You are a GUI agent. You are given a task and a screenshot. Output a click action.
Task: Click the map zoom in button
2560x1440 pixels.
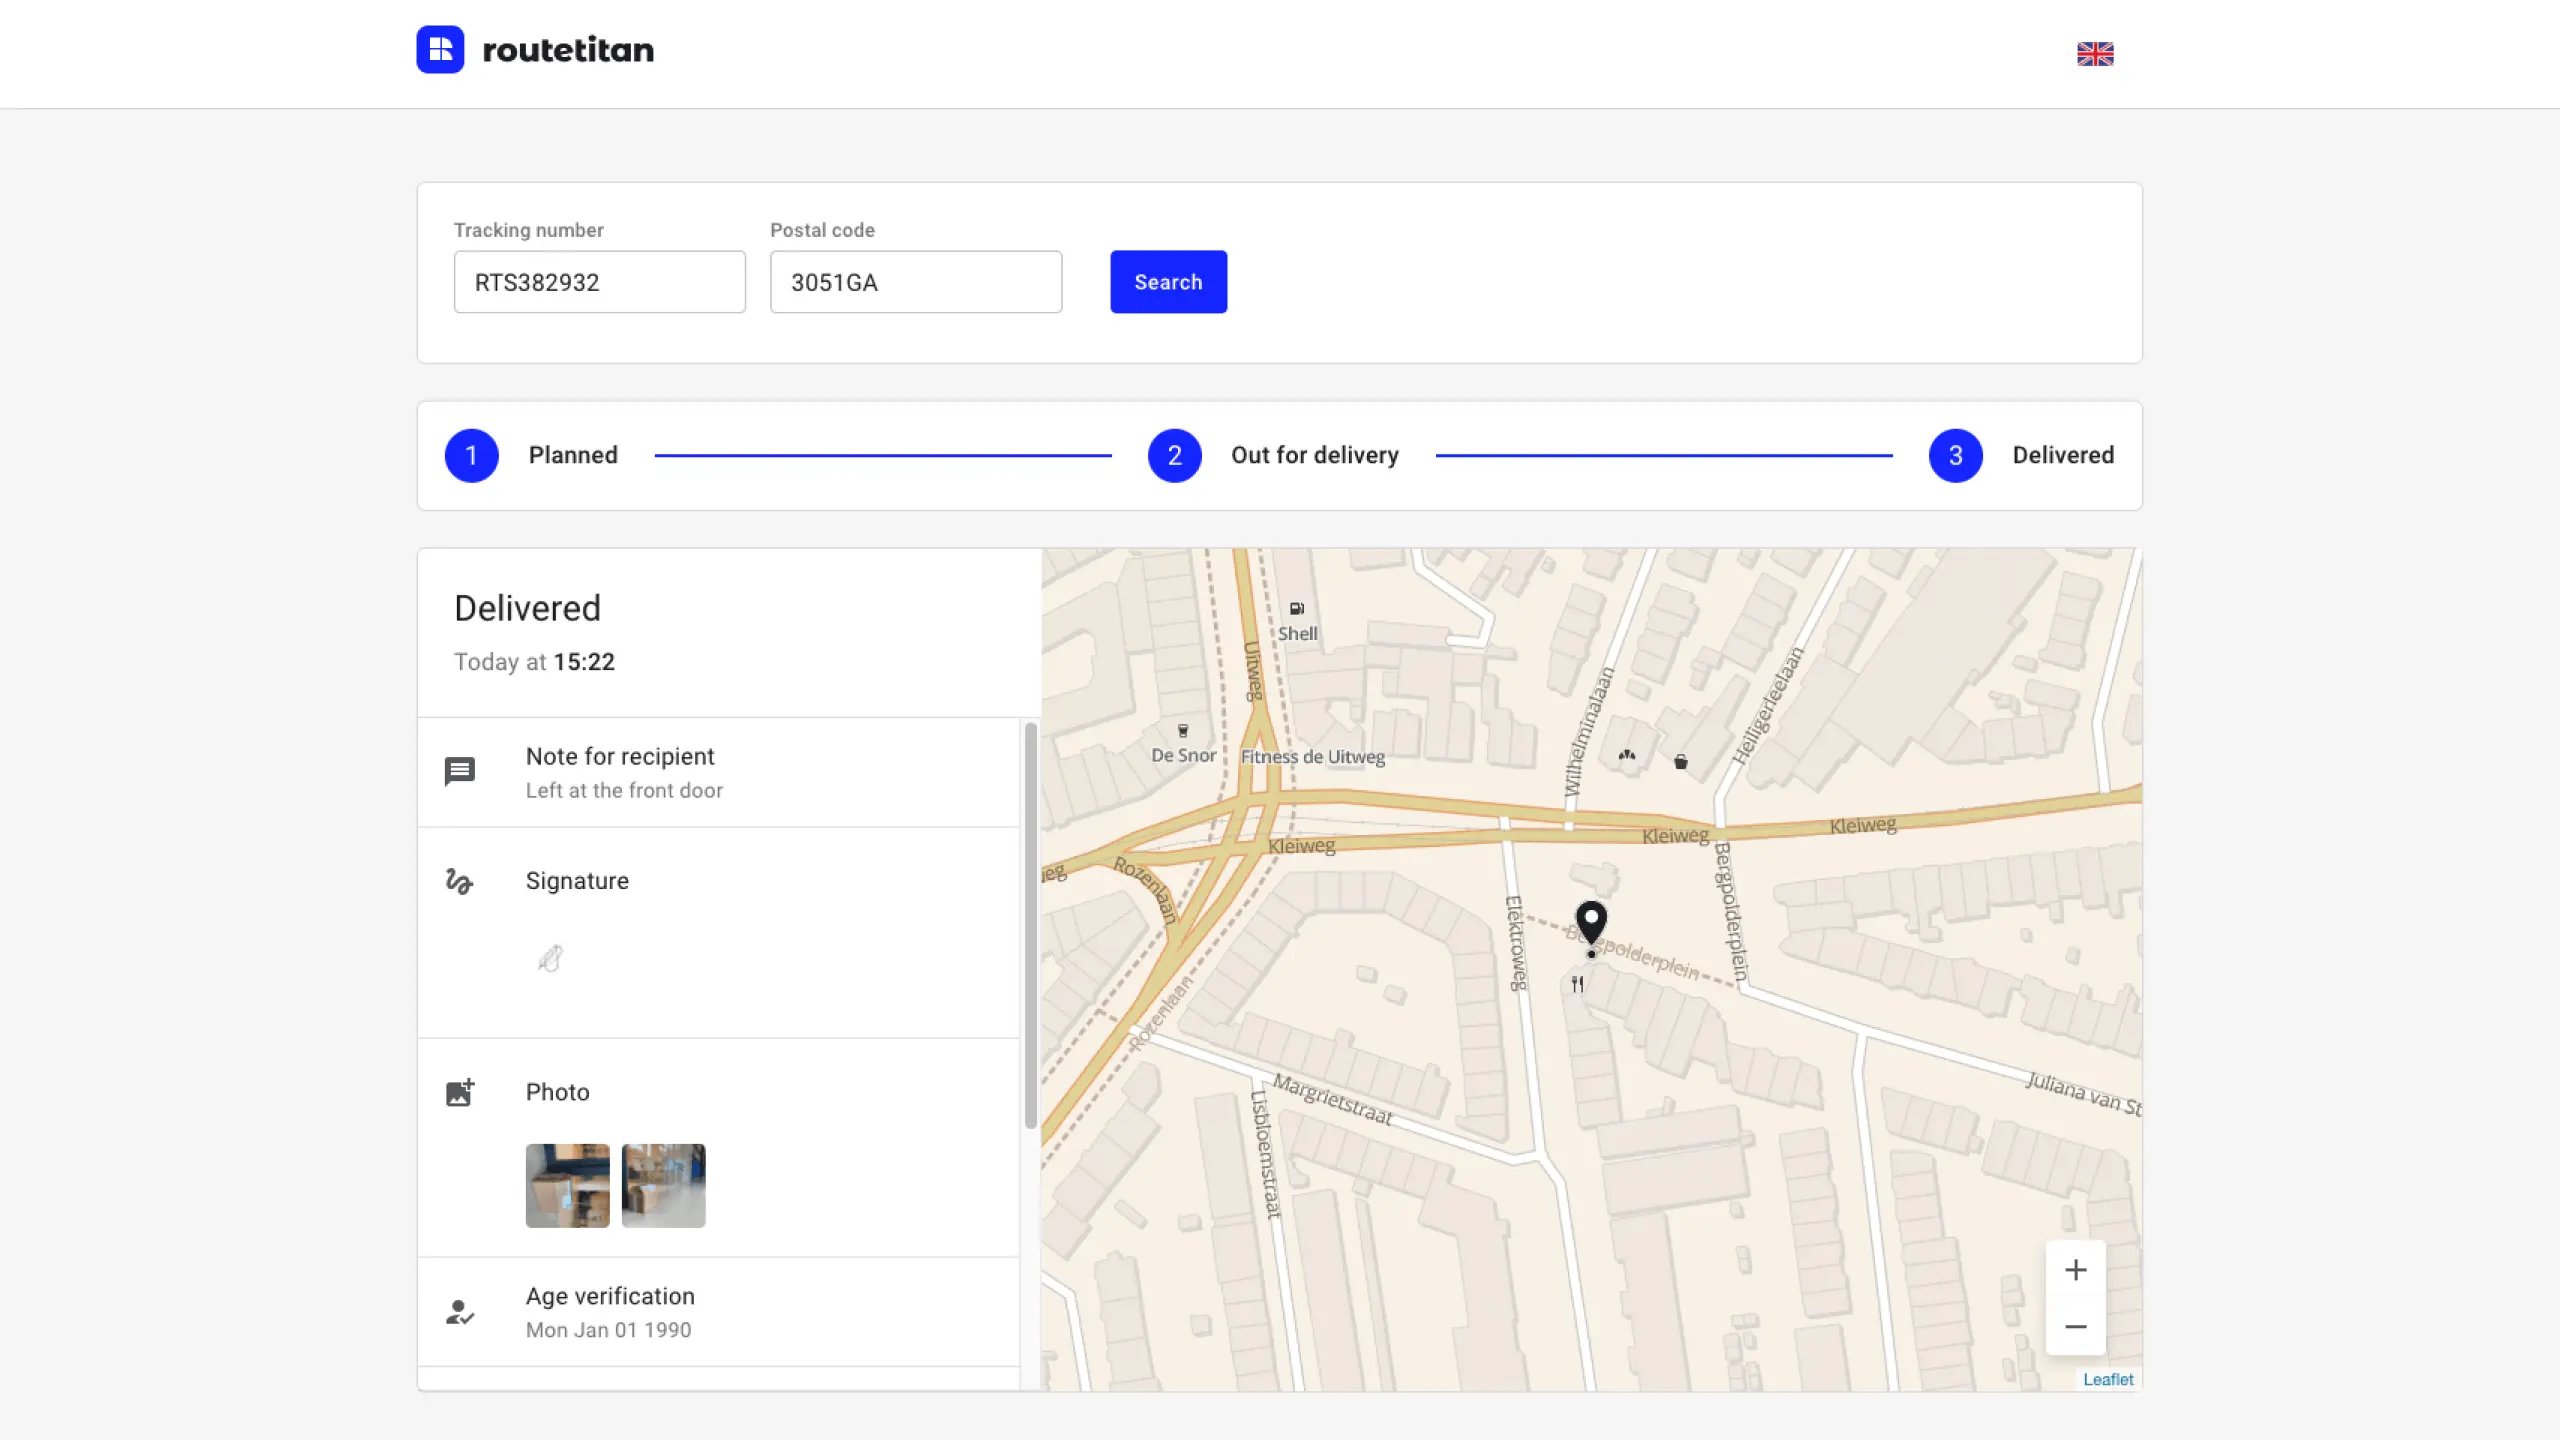(2075, 1269)
